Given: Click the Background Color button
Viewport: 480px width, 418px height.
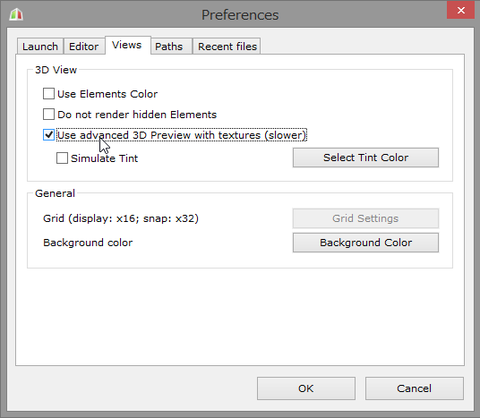Looking at the screenshot, I should point(366,242).
